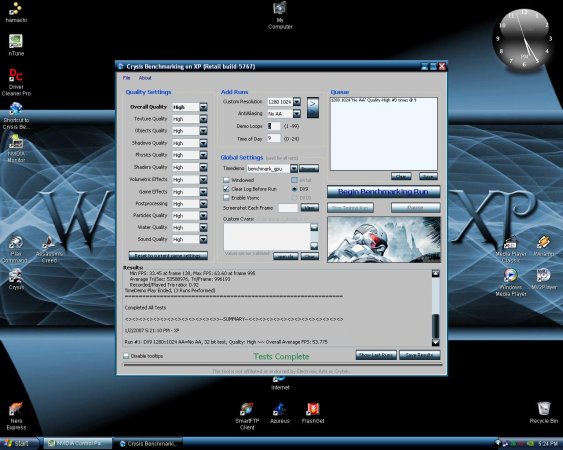Check the Disable tooltips box
This screenshot has height=450, width=563.
[x=126, y=356]
